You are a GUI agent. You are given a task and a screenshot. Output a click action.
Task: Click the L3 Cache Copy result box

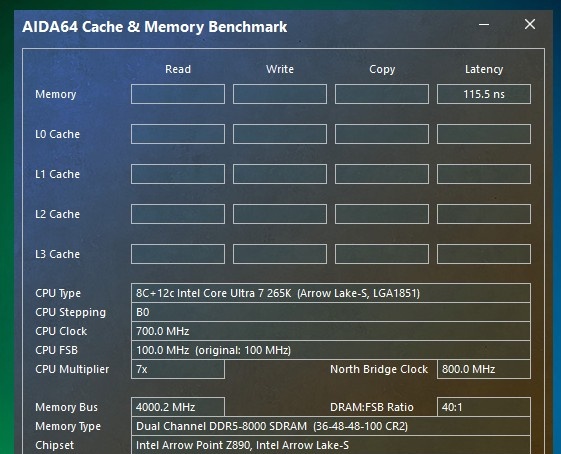[382, 254]
